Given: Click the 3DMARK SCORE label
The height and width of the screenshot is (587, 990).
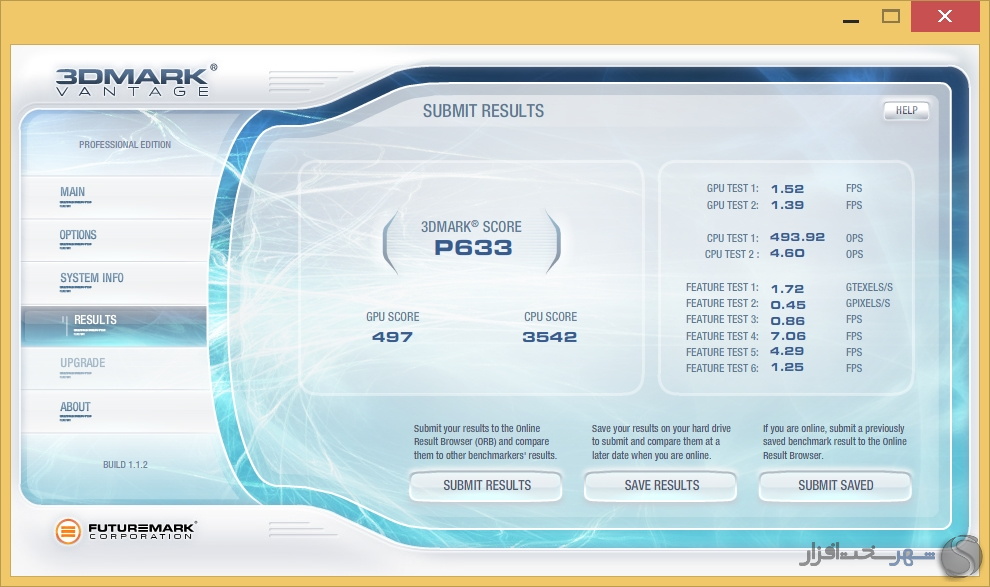Looking at the screenshot, I should (471, 227).
